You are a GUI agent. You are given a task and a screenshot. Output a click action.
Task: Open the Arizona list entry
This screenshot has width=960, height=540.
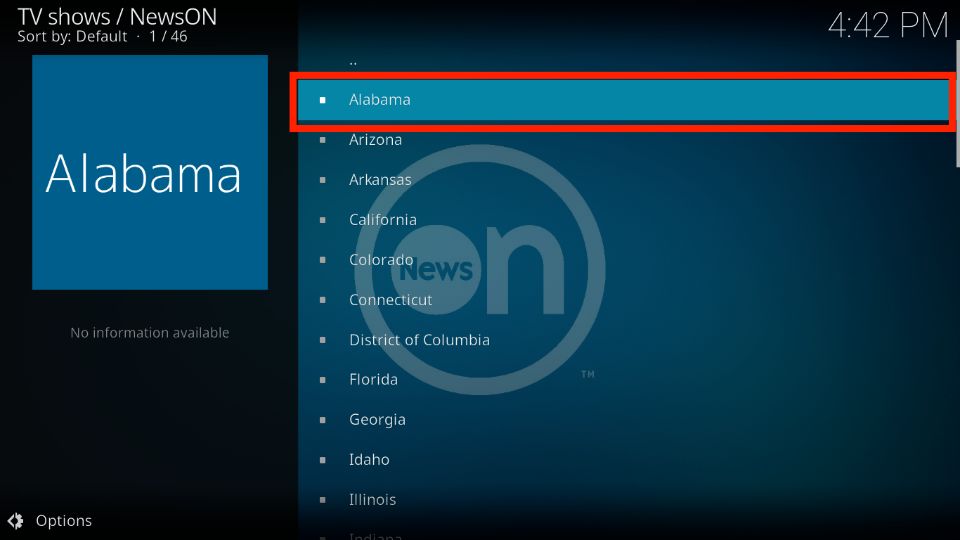(x=623, y=140)
